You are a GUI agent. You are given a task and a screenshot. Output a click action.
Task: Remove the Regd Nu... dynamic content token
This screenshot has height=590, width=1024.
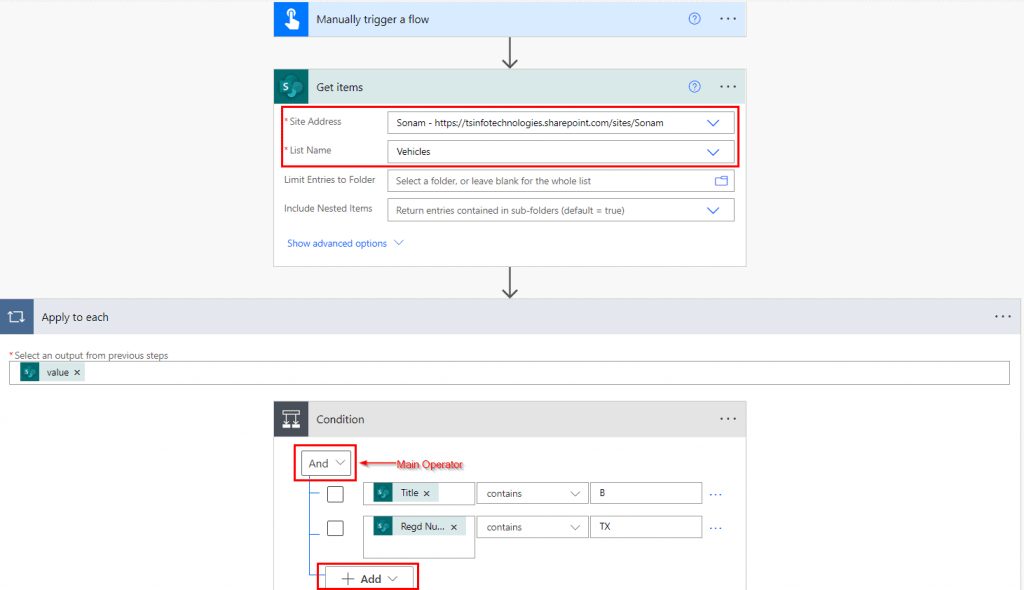454,527
